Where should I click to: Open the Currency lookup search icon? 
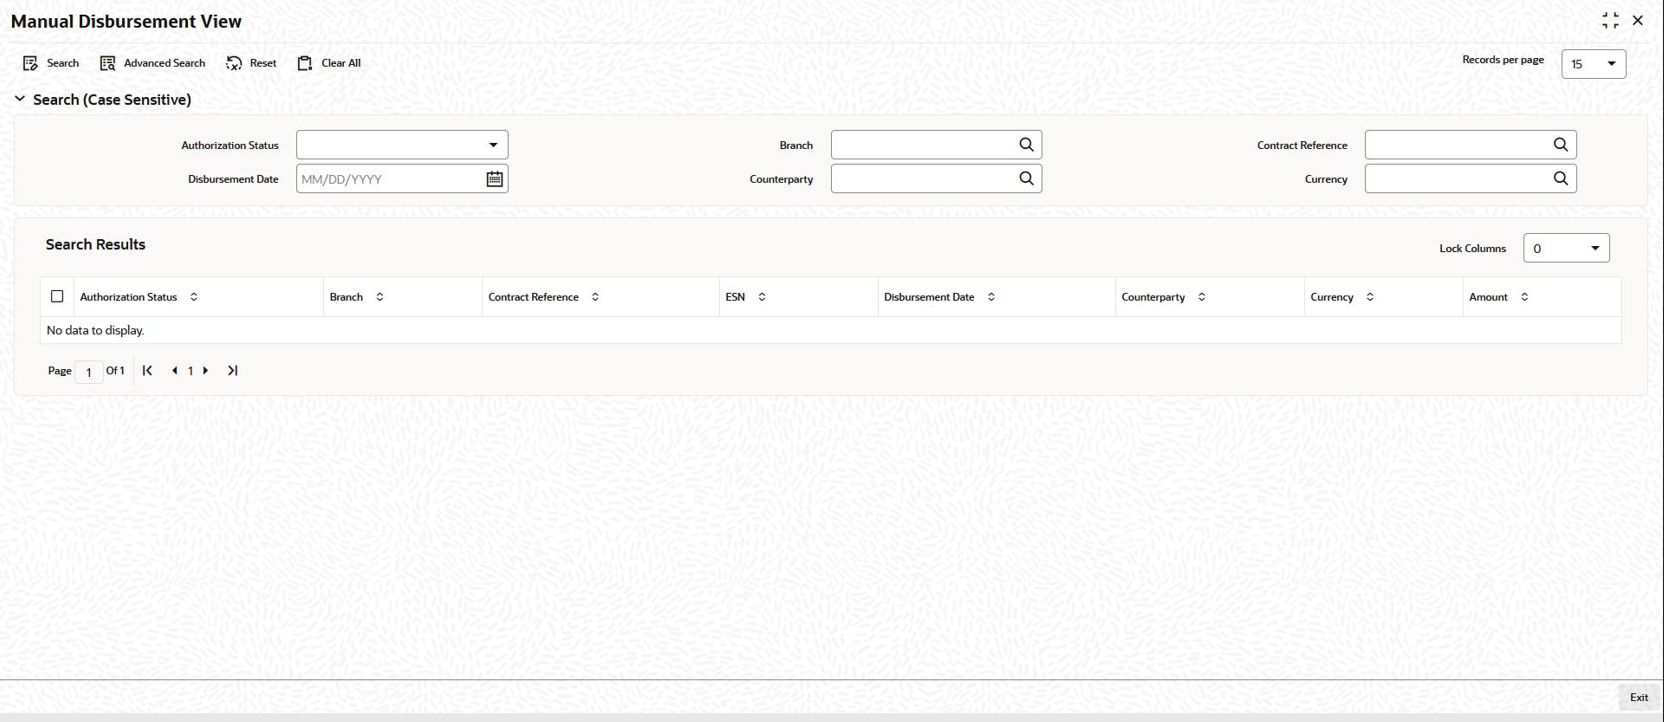click(1560, 179)
